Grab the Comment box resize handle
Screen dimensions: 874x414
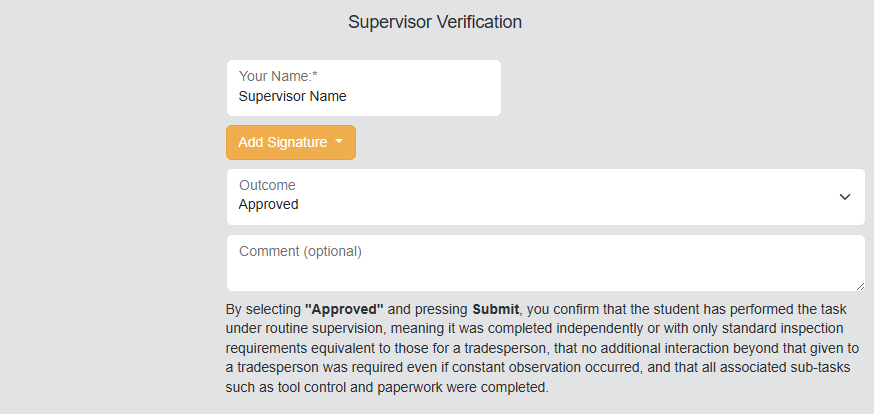click(x=859, y=285)
